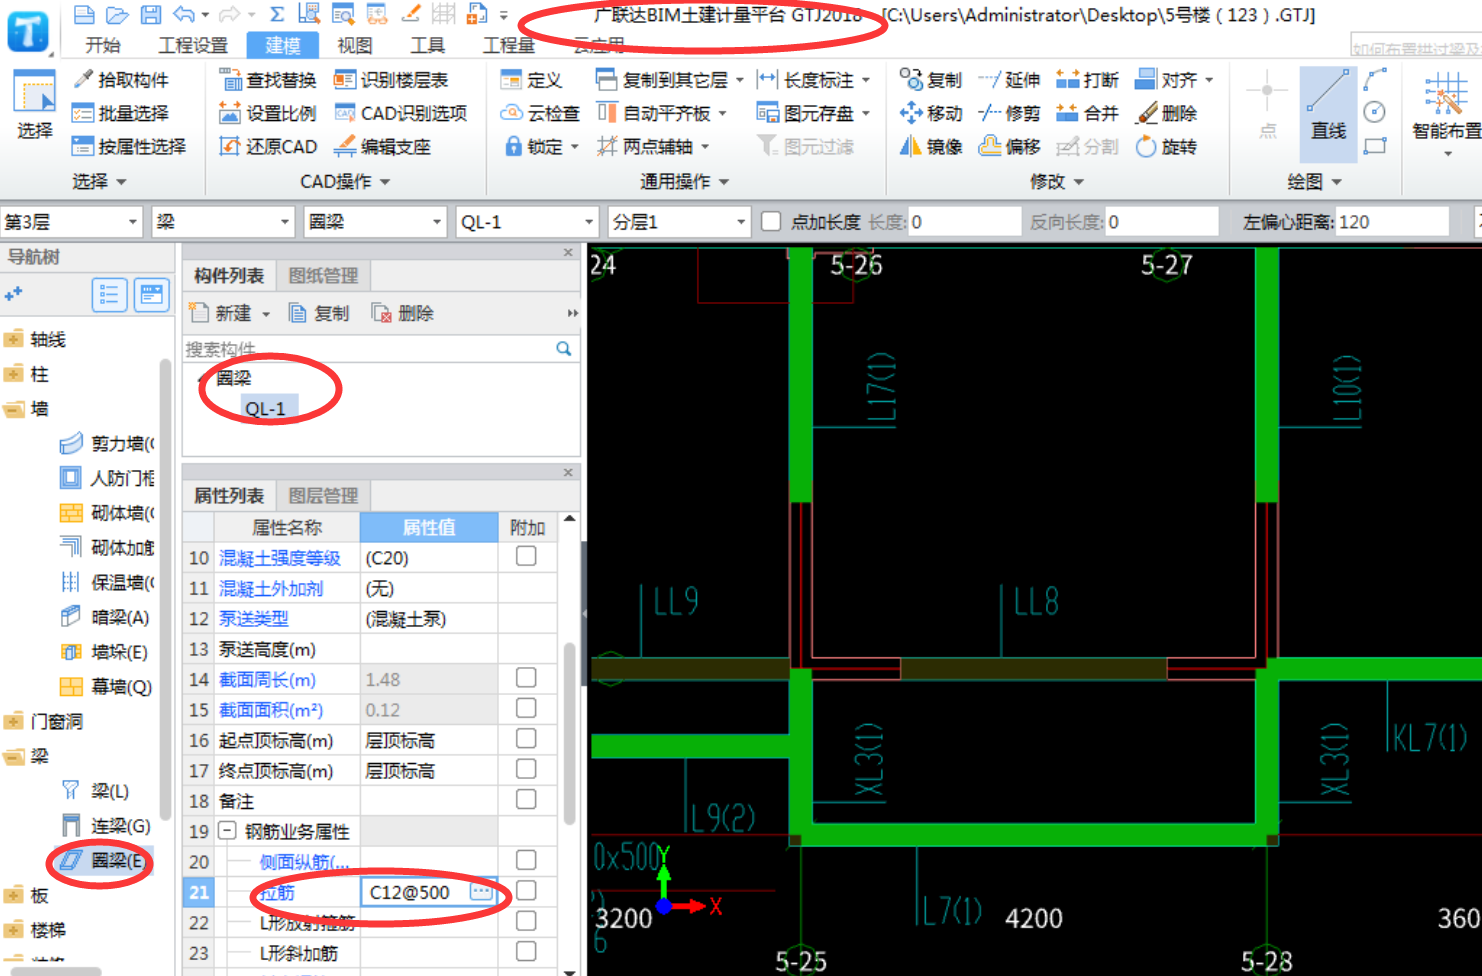1482x976 pixels.
Task: Select the 延伸 extend tool
Action: tap(1009, 80)
